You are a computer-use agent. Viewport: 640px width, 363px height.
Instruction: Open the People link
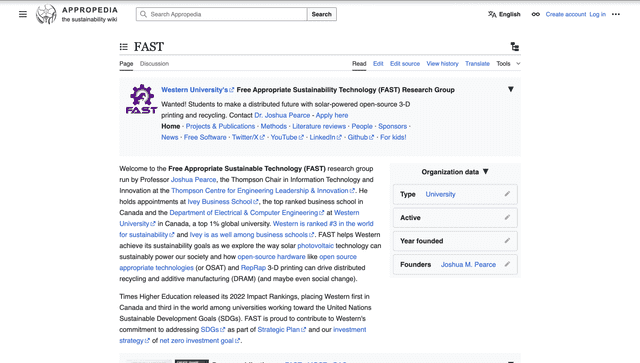[362, 127]
